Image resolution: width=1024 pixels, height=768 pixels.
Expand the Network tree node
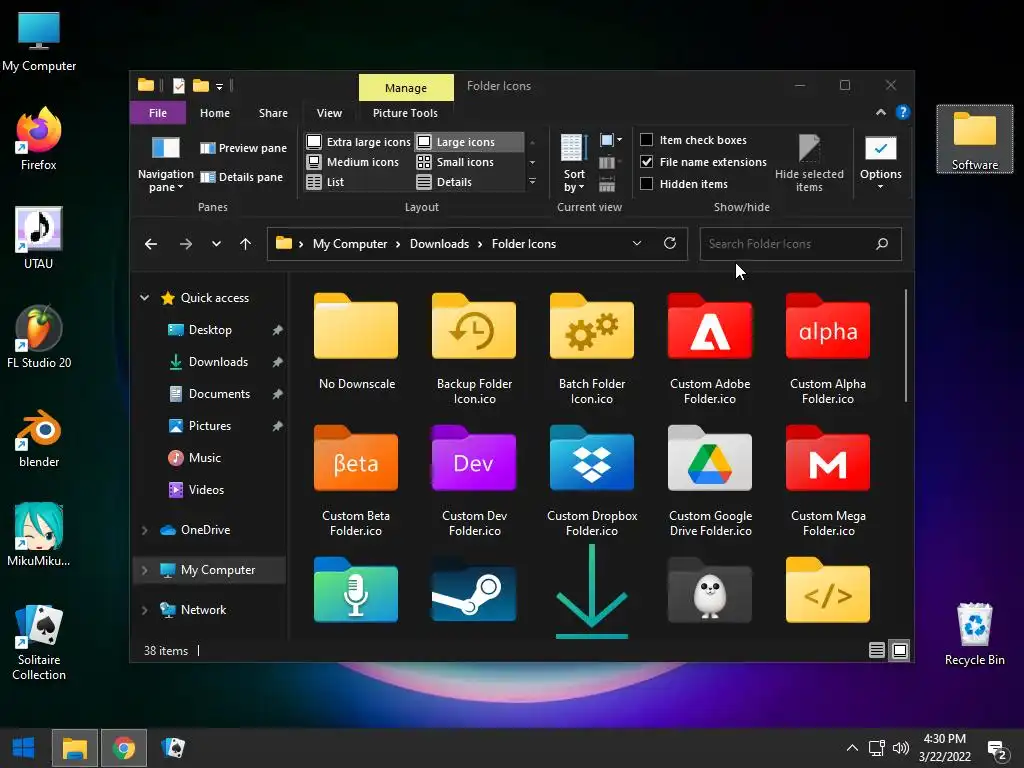pyautogui.click(x=144, y=610)
